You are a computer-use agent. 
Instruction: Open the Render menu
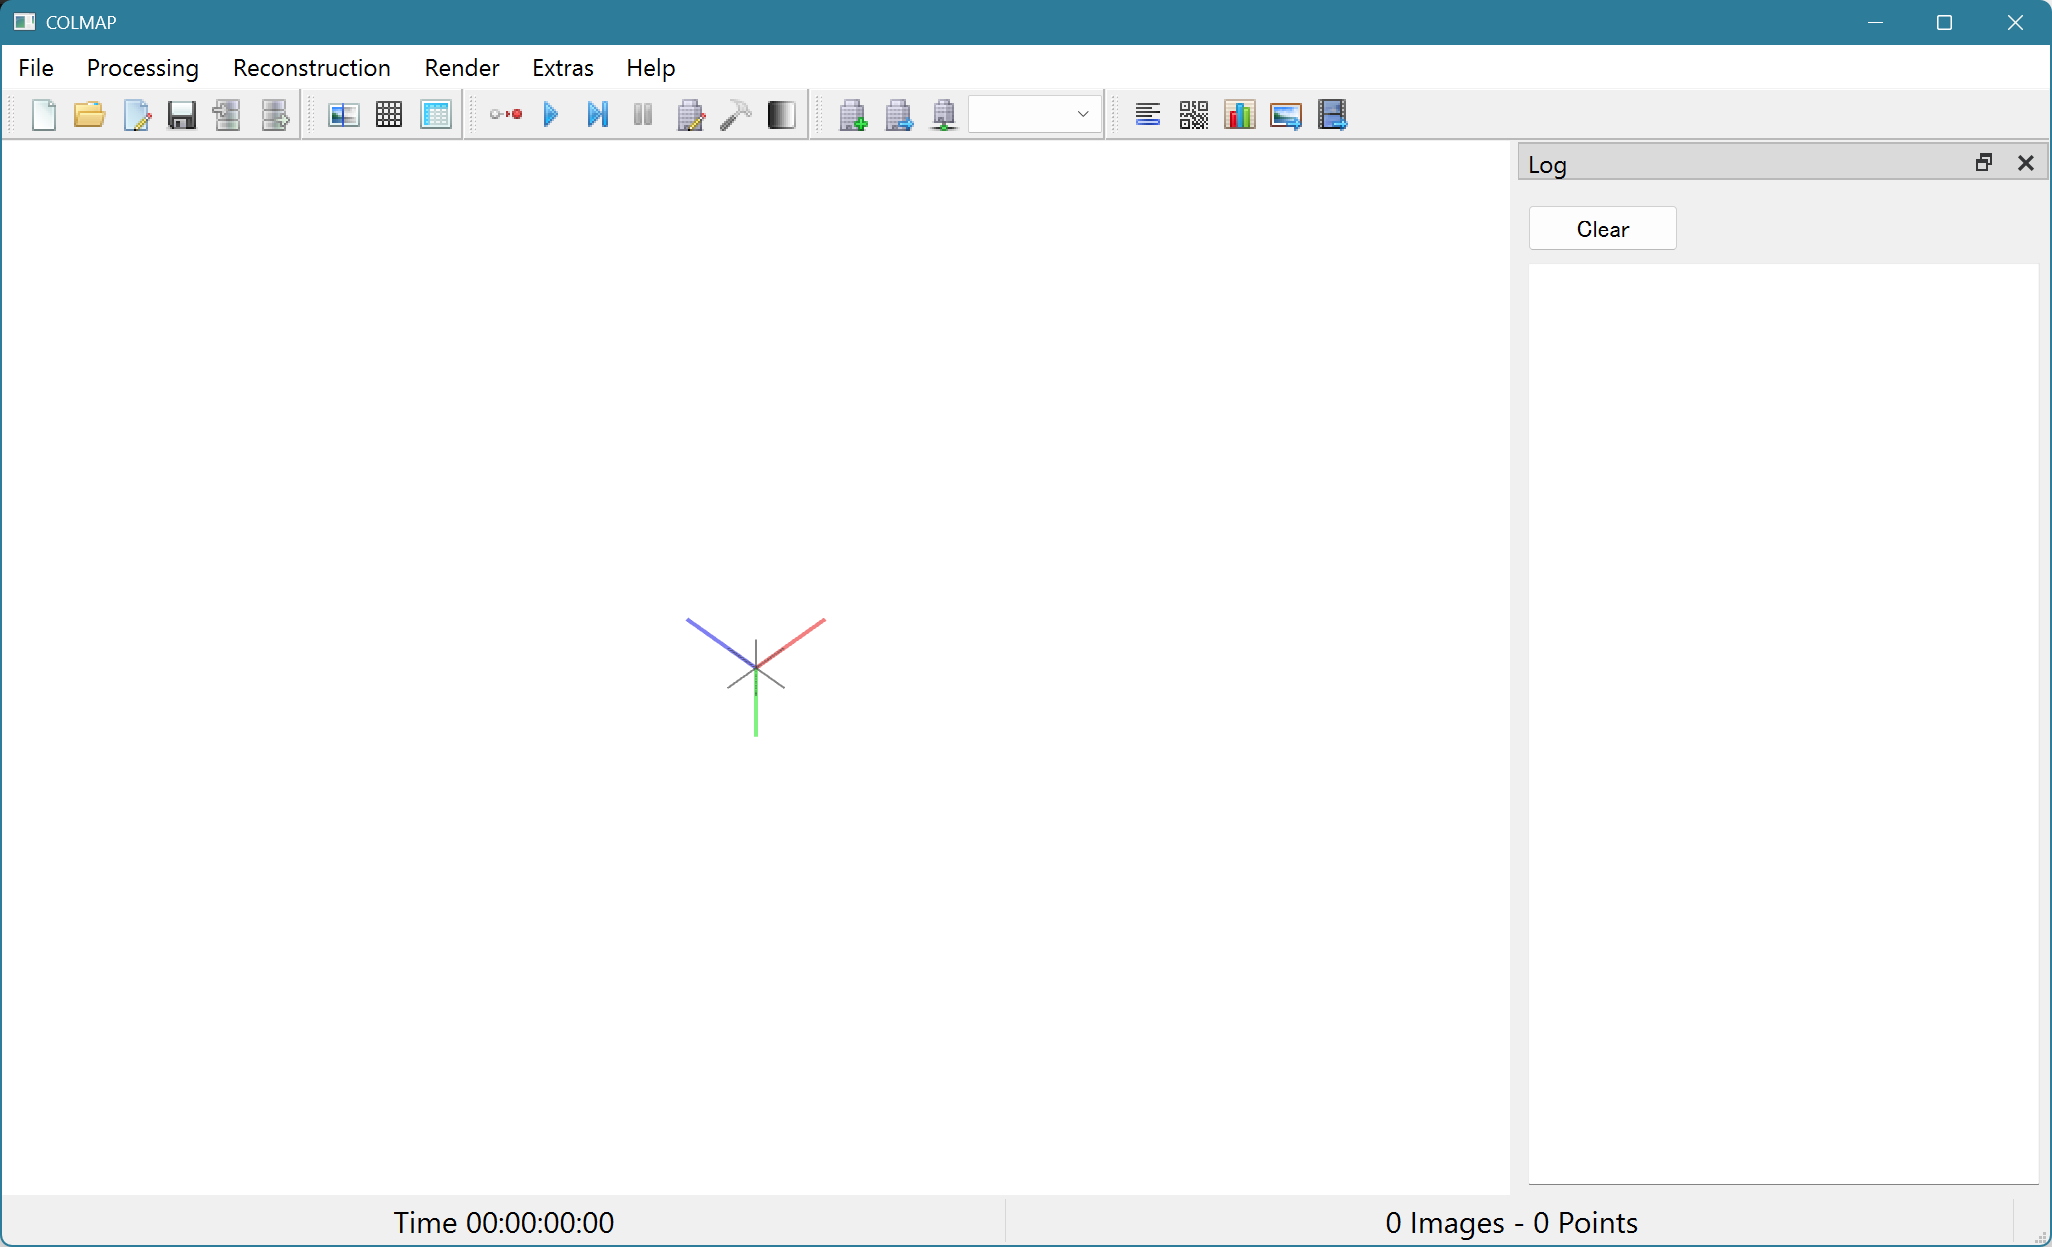461,68
